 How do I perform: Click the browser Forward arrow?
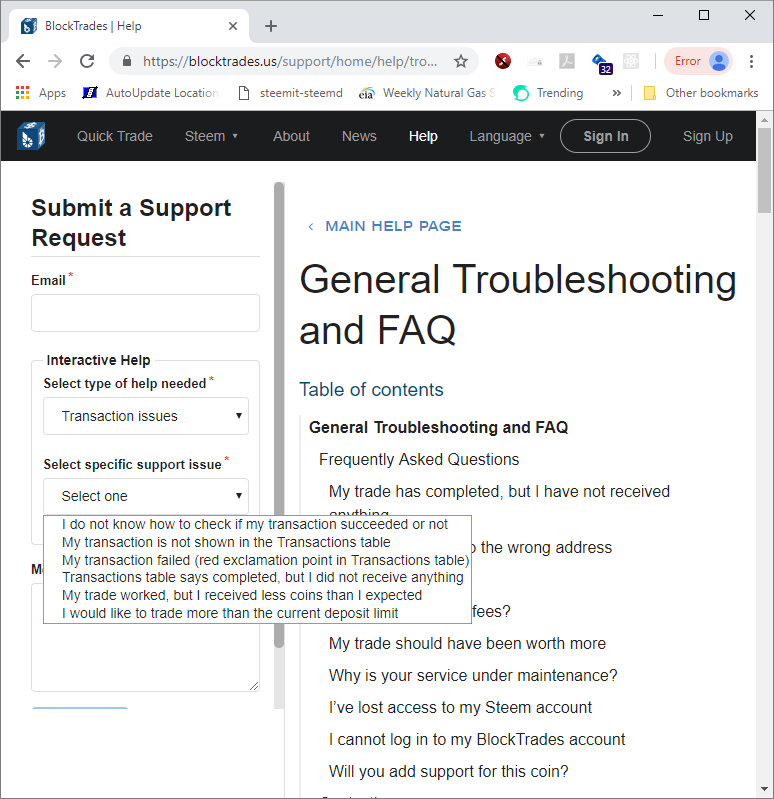point(55,61)
